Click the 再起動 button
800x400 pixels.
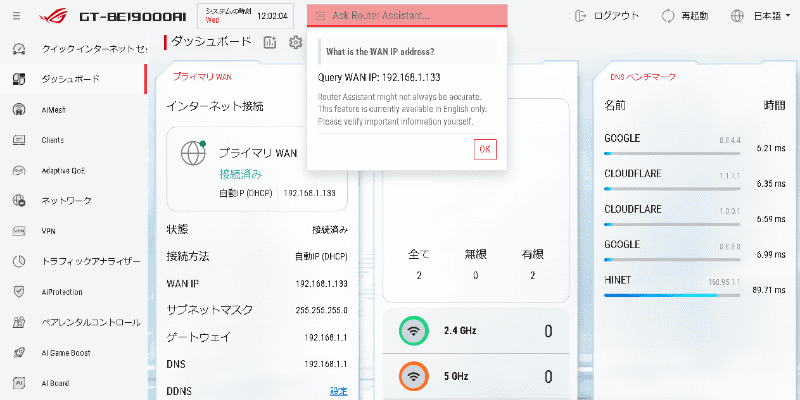(695, 16)
